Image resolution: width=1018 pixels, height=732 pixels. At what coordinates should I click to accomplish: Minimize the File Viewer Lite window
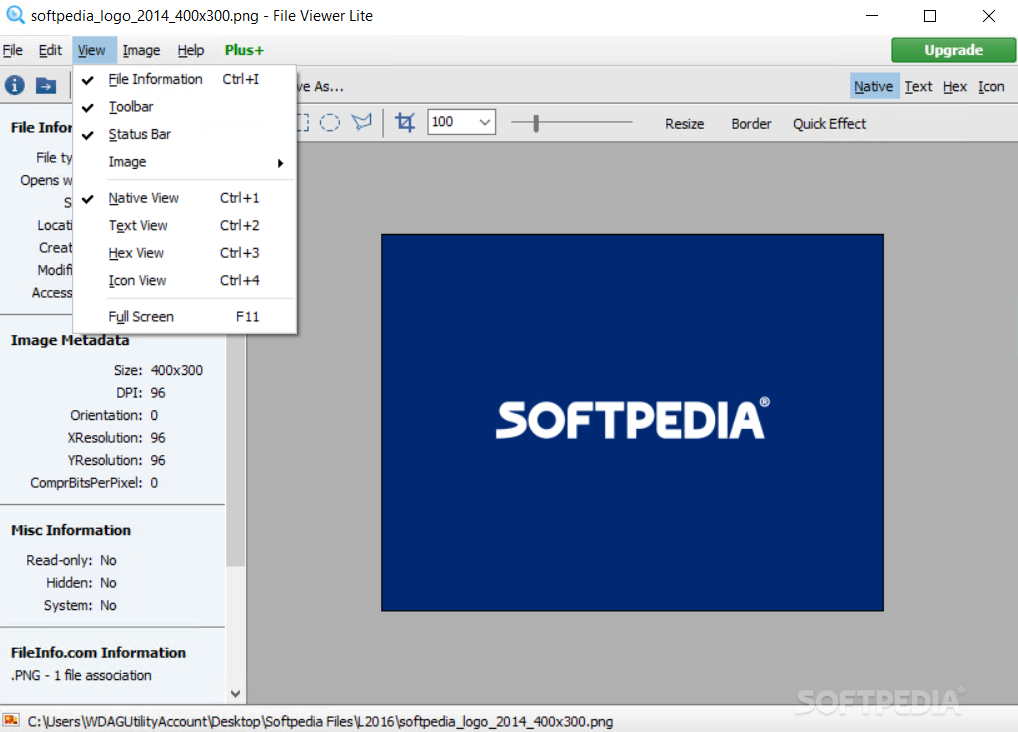point(872,16)
